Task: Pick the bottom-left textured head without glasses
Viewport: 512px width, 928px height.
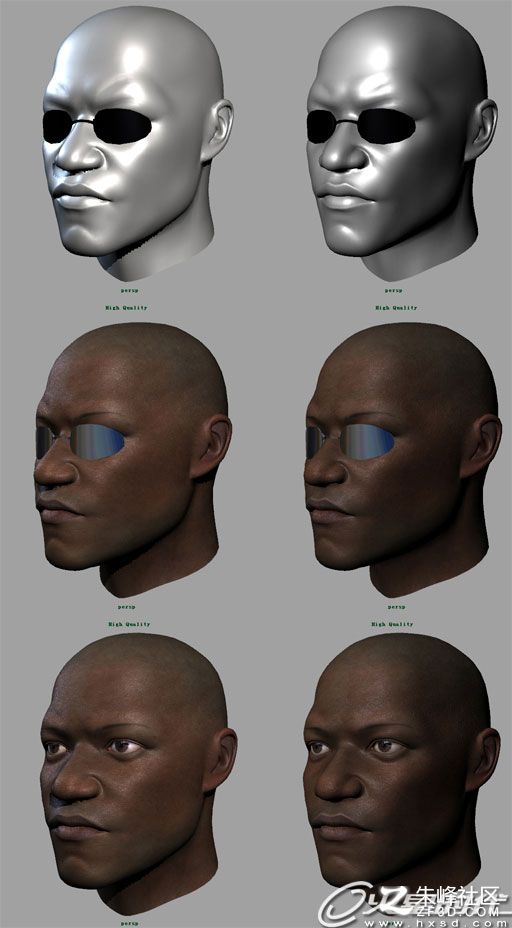Action: point(139,774)
